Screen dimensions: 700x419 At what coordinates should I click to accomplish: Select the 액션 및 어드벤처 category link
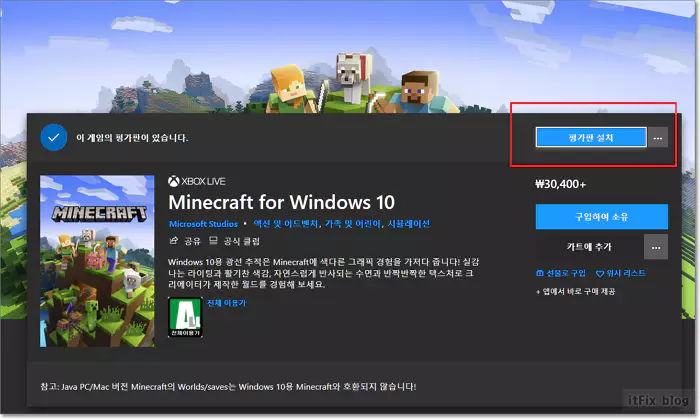[x=286, y=224]
